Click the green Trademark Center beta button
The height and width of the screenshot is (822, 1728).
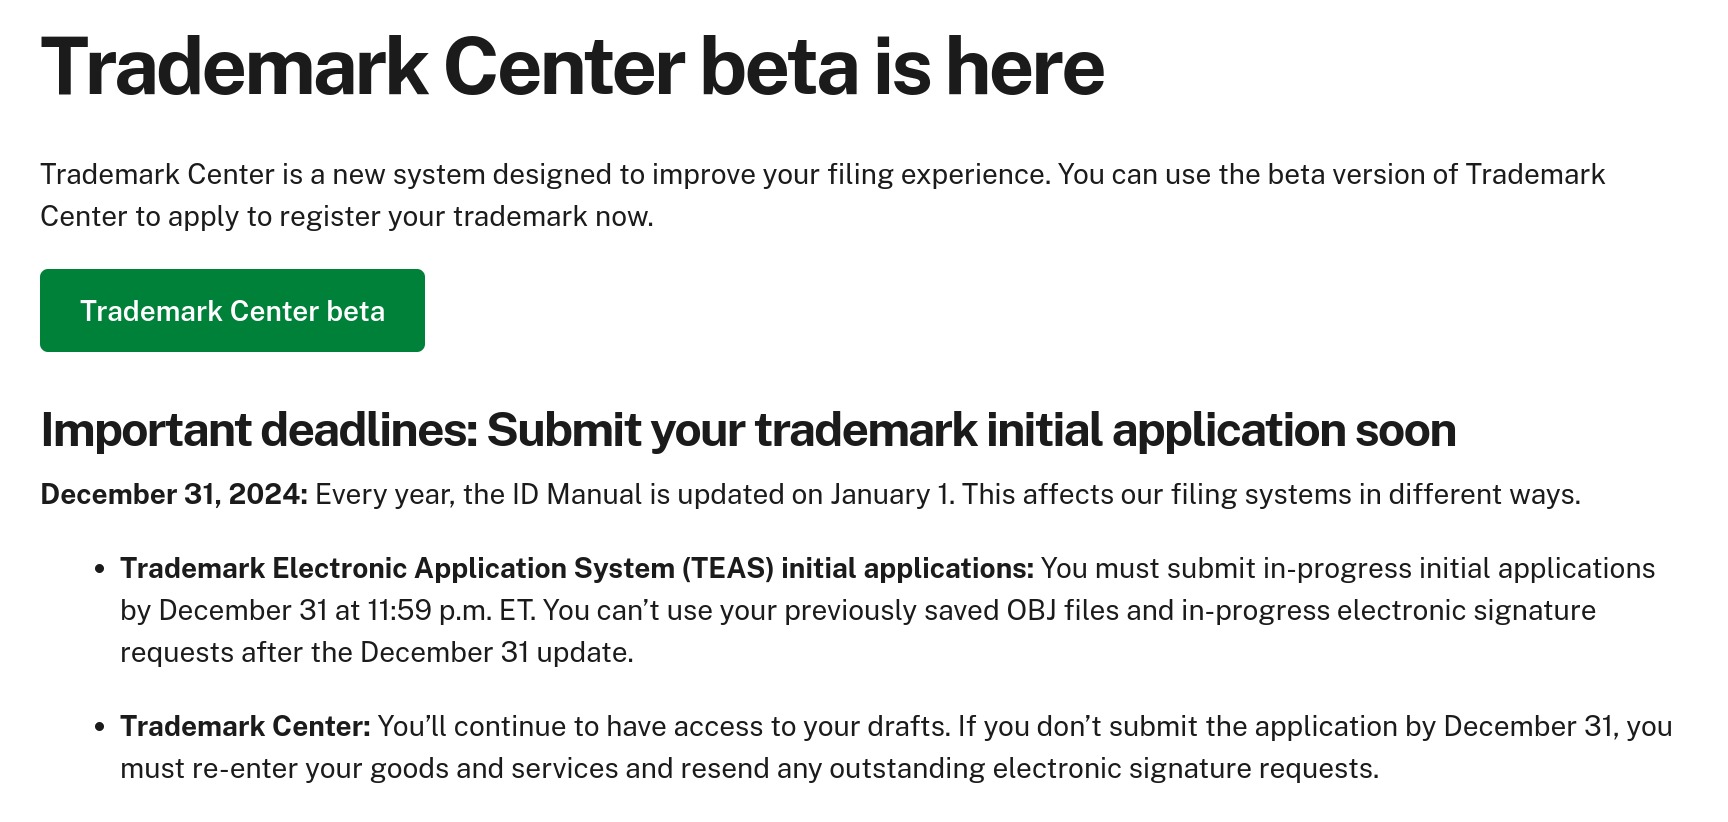[x=232, y=311]
